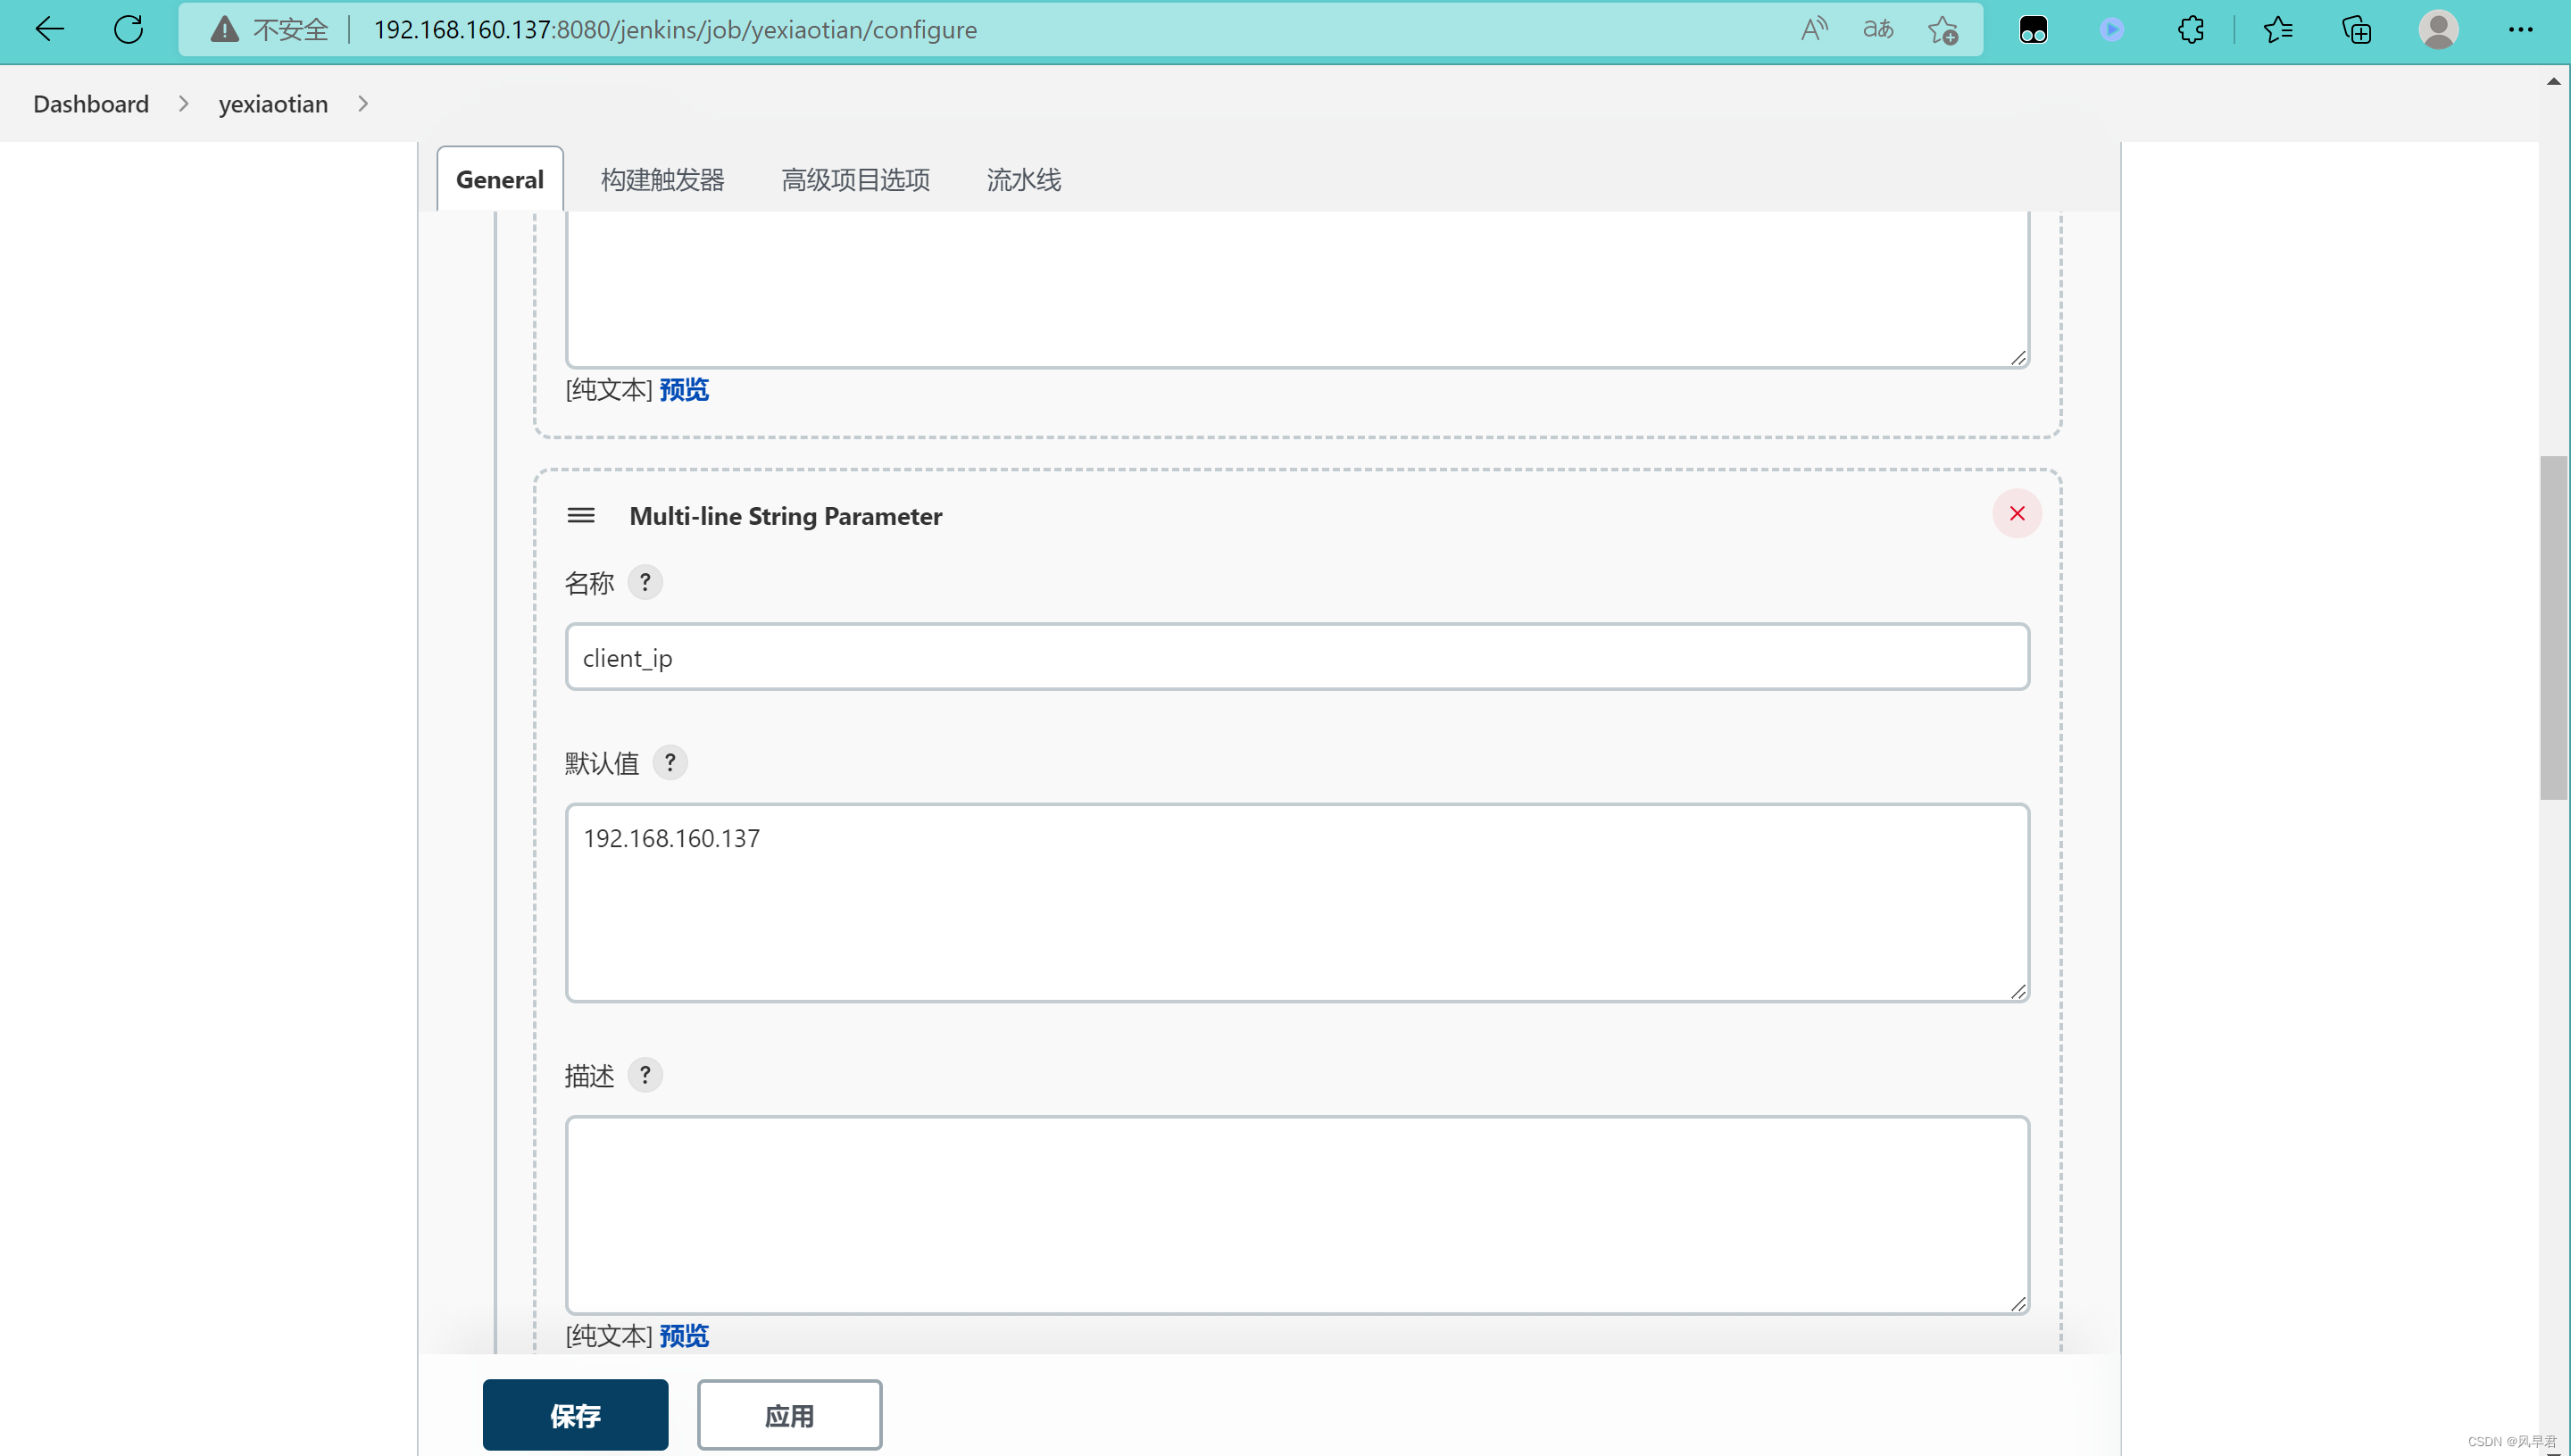Screen dimensions: 2571x1456
Task: Open help for the 默认值 field
Action: [x=670, y=763]
